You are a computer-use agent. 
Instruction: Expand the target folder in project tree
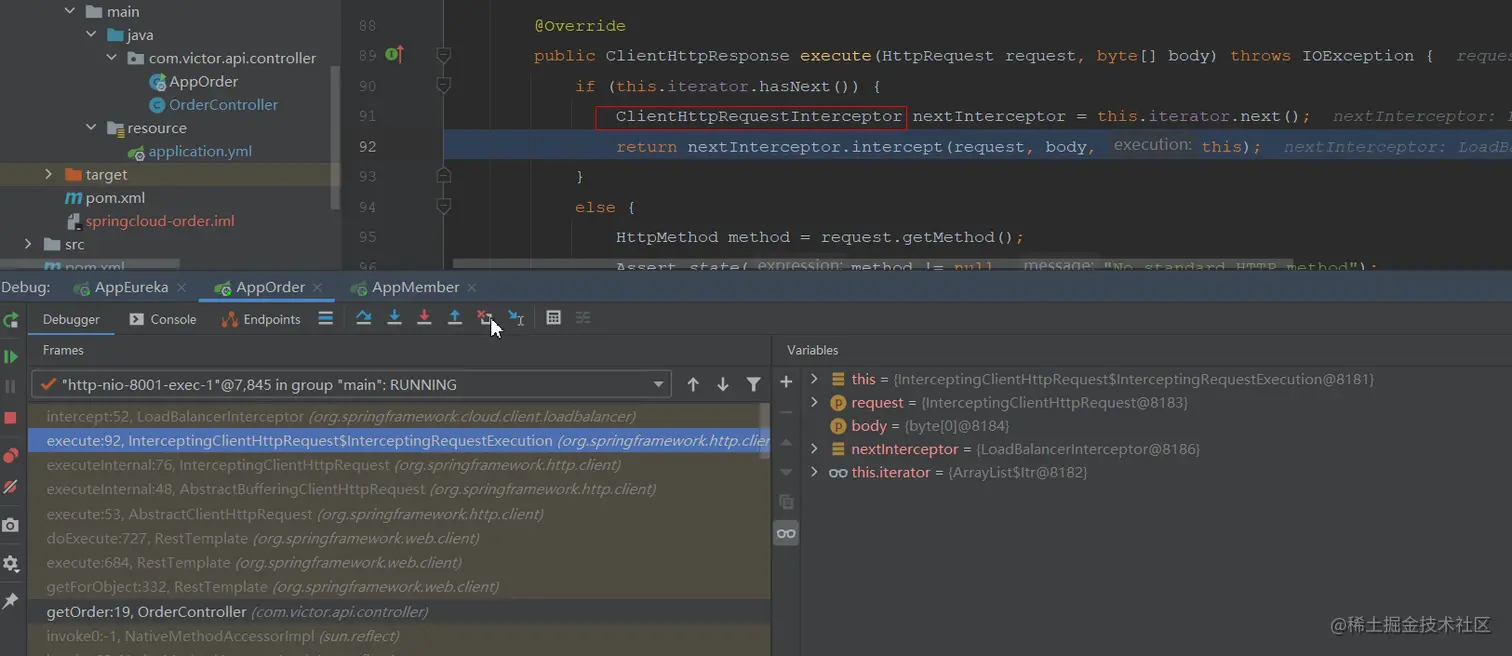(48, 175)
